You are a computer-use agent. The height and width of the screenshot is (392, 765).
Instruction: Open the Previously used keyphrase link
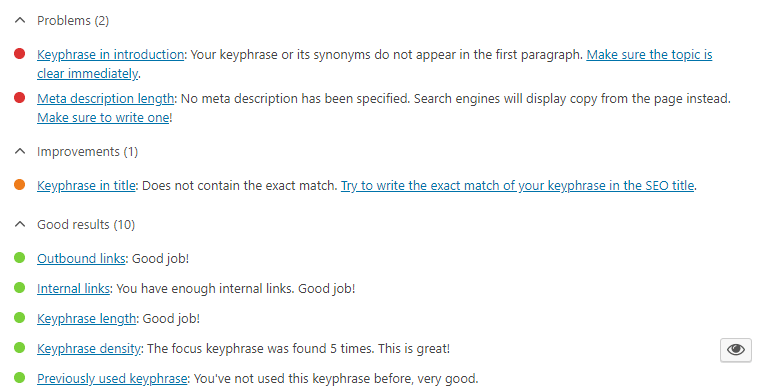coord(112,379)
